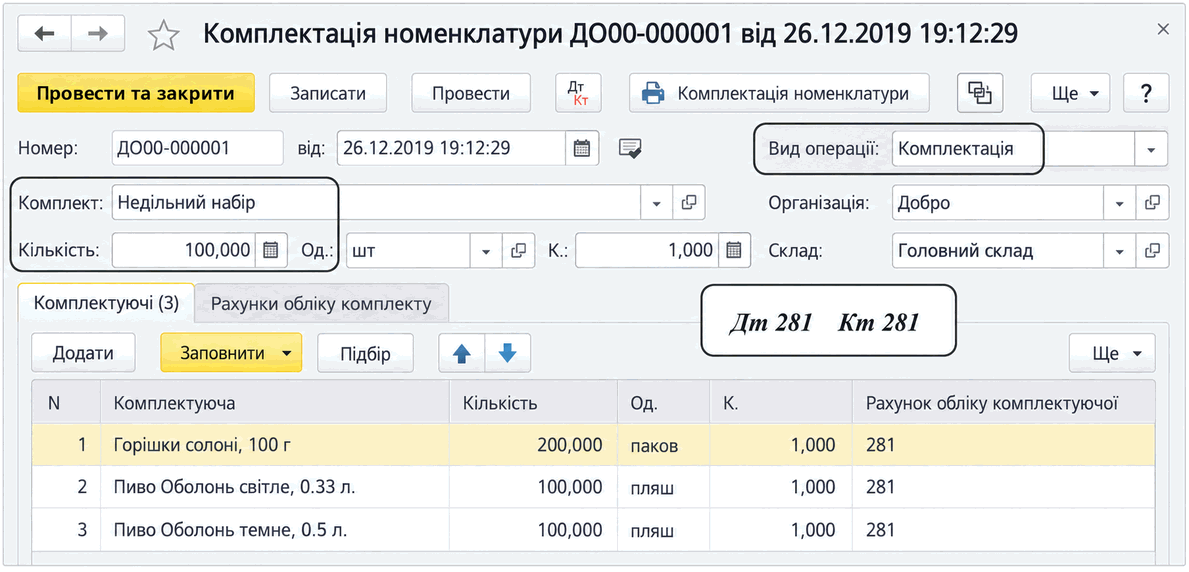The height and width of the screenshot is (572, 1189).
Task: Select row Пиво Оболонь світле, 0.33 л.
Action: [593, 487]
